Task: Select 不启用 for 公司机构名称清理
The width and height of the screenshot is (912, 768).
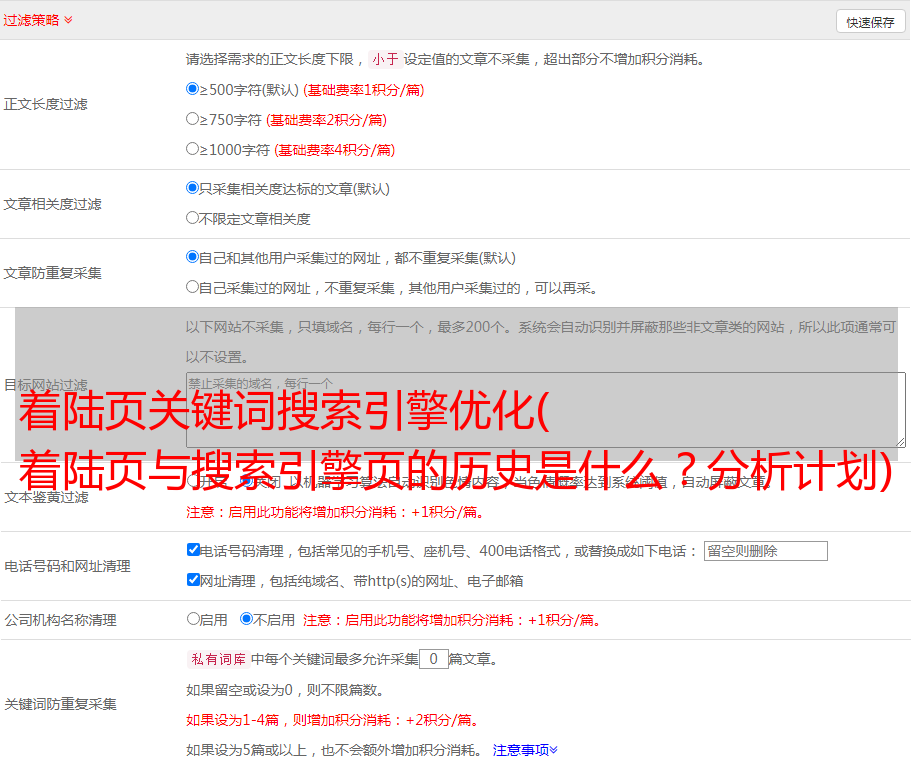Action: coord(246,619)
